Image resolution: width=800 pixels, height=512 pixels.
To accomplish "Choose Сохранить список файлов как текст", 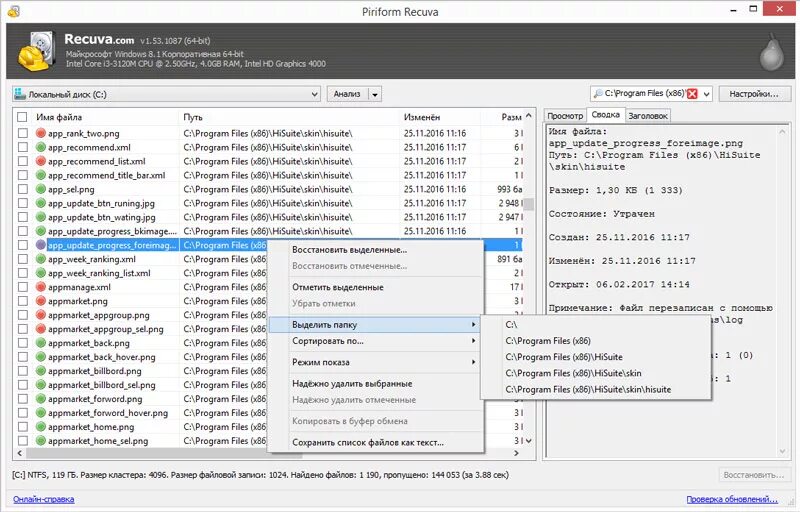I will pos(377,443).
